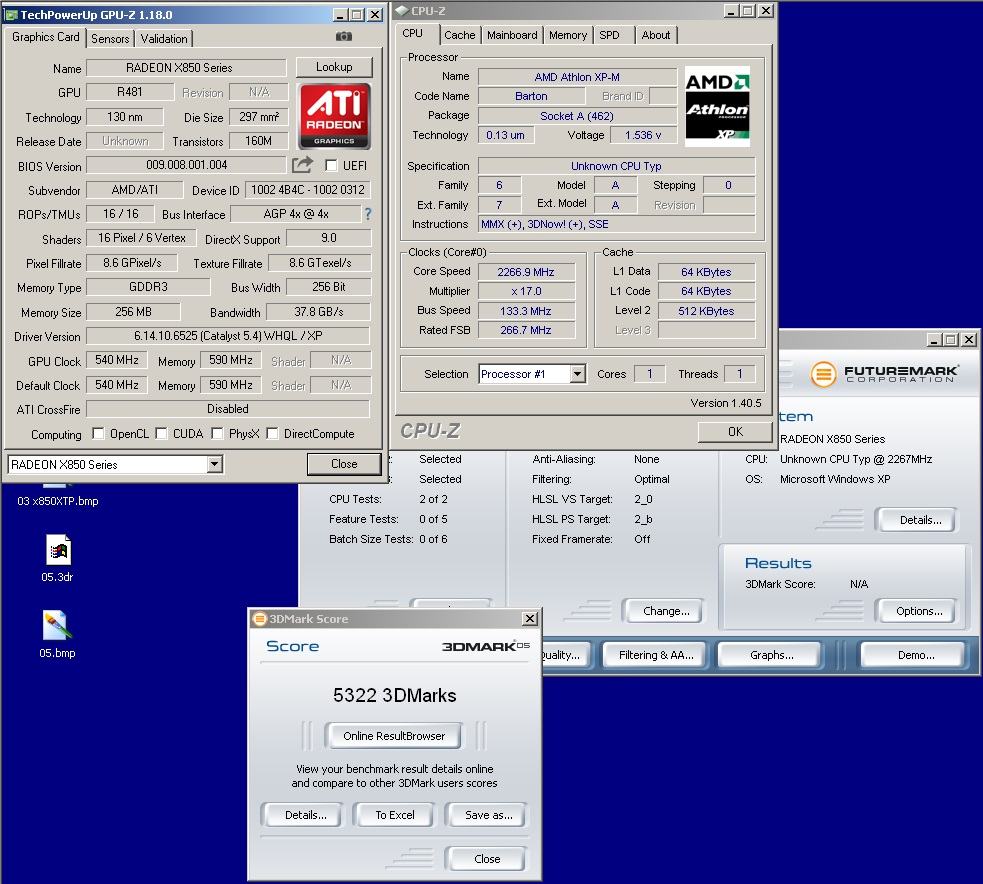Open the Mainboard tab in CPU-Z
983x884 pixels.
point(512,35)
